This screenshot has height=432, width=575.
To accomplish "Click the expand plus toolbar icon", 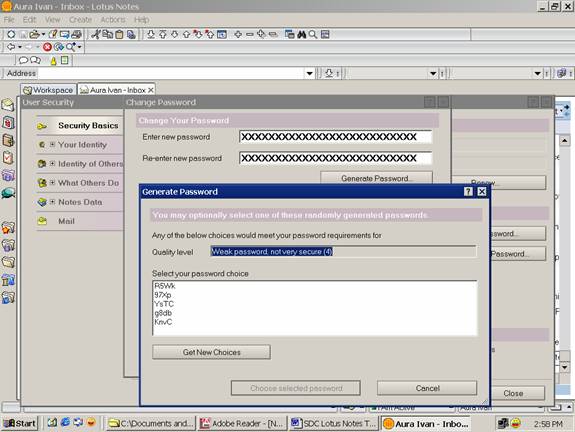I will point(238,34).
